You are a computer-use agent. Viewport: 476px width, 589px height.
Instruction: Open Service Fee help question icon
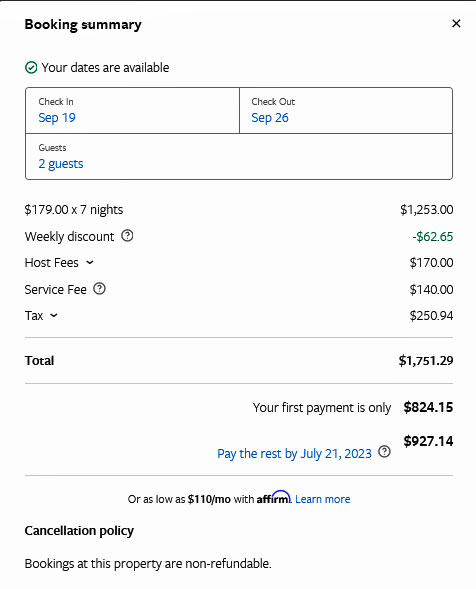pos(100,288)
